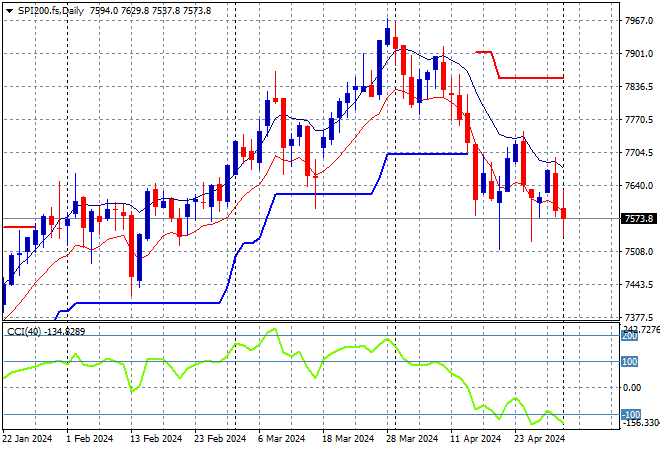This screenshot has height=450, width=660.
Task: Select the 7443.5 price axis label
Action: pyautogui.click(x=639, y=285)
